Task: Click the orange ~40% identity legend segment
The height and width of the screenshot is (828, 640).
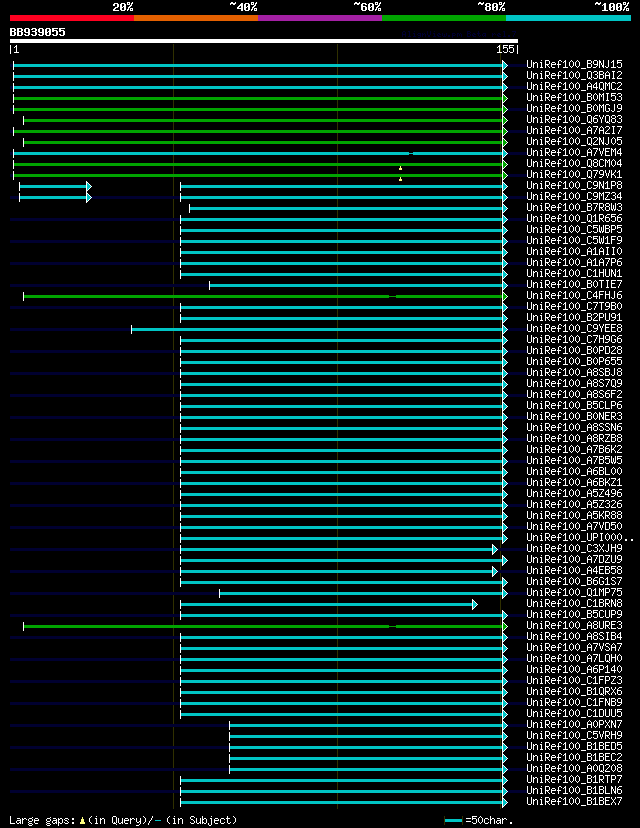Action: tap(196, 18)
